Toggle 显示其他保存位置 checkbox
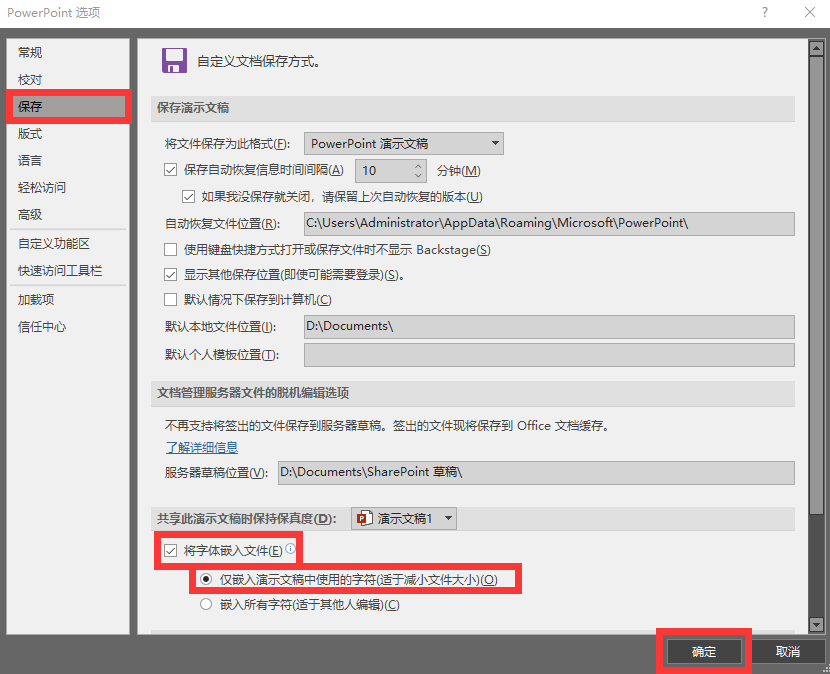The width and height of the screenshot is (830, 674). (x=170, y=275)
